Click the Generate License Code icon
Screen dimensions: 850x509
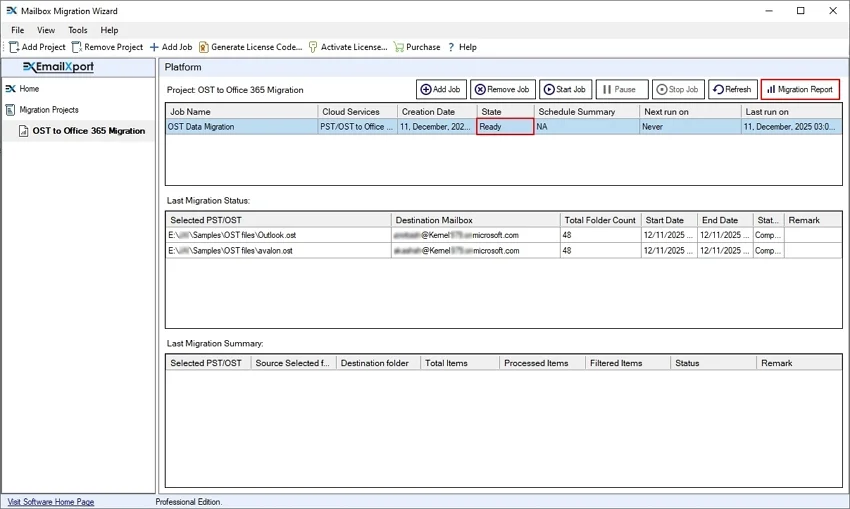pos(203,47)
